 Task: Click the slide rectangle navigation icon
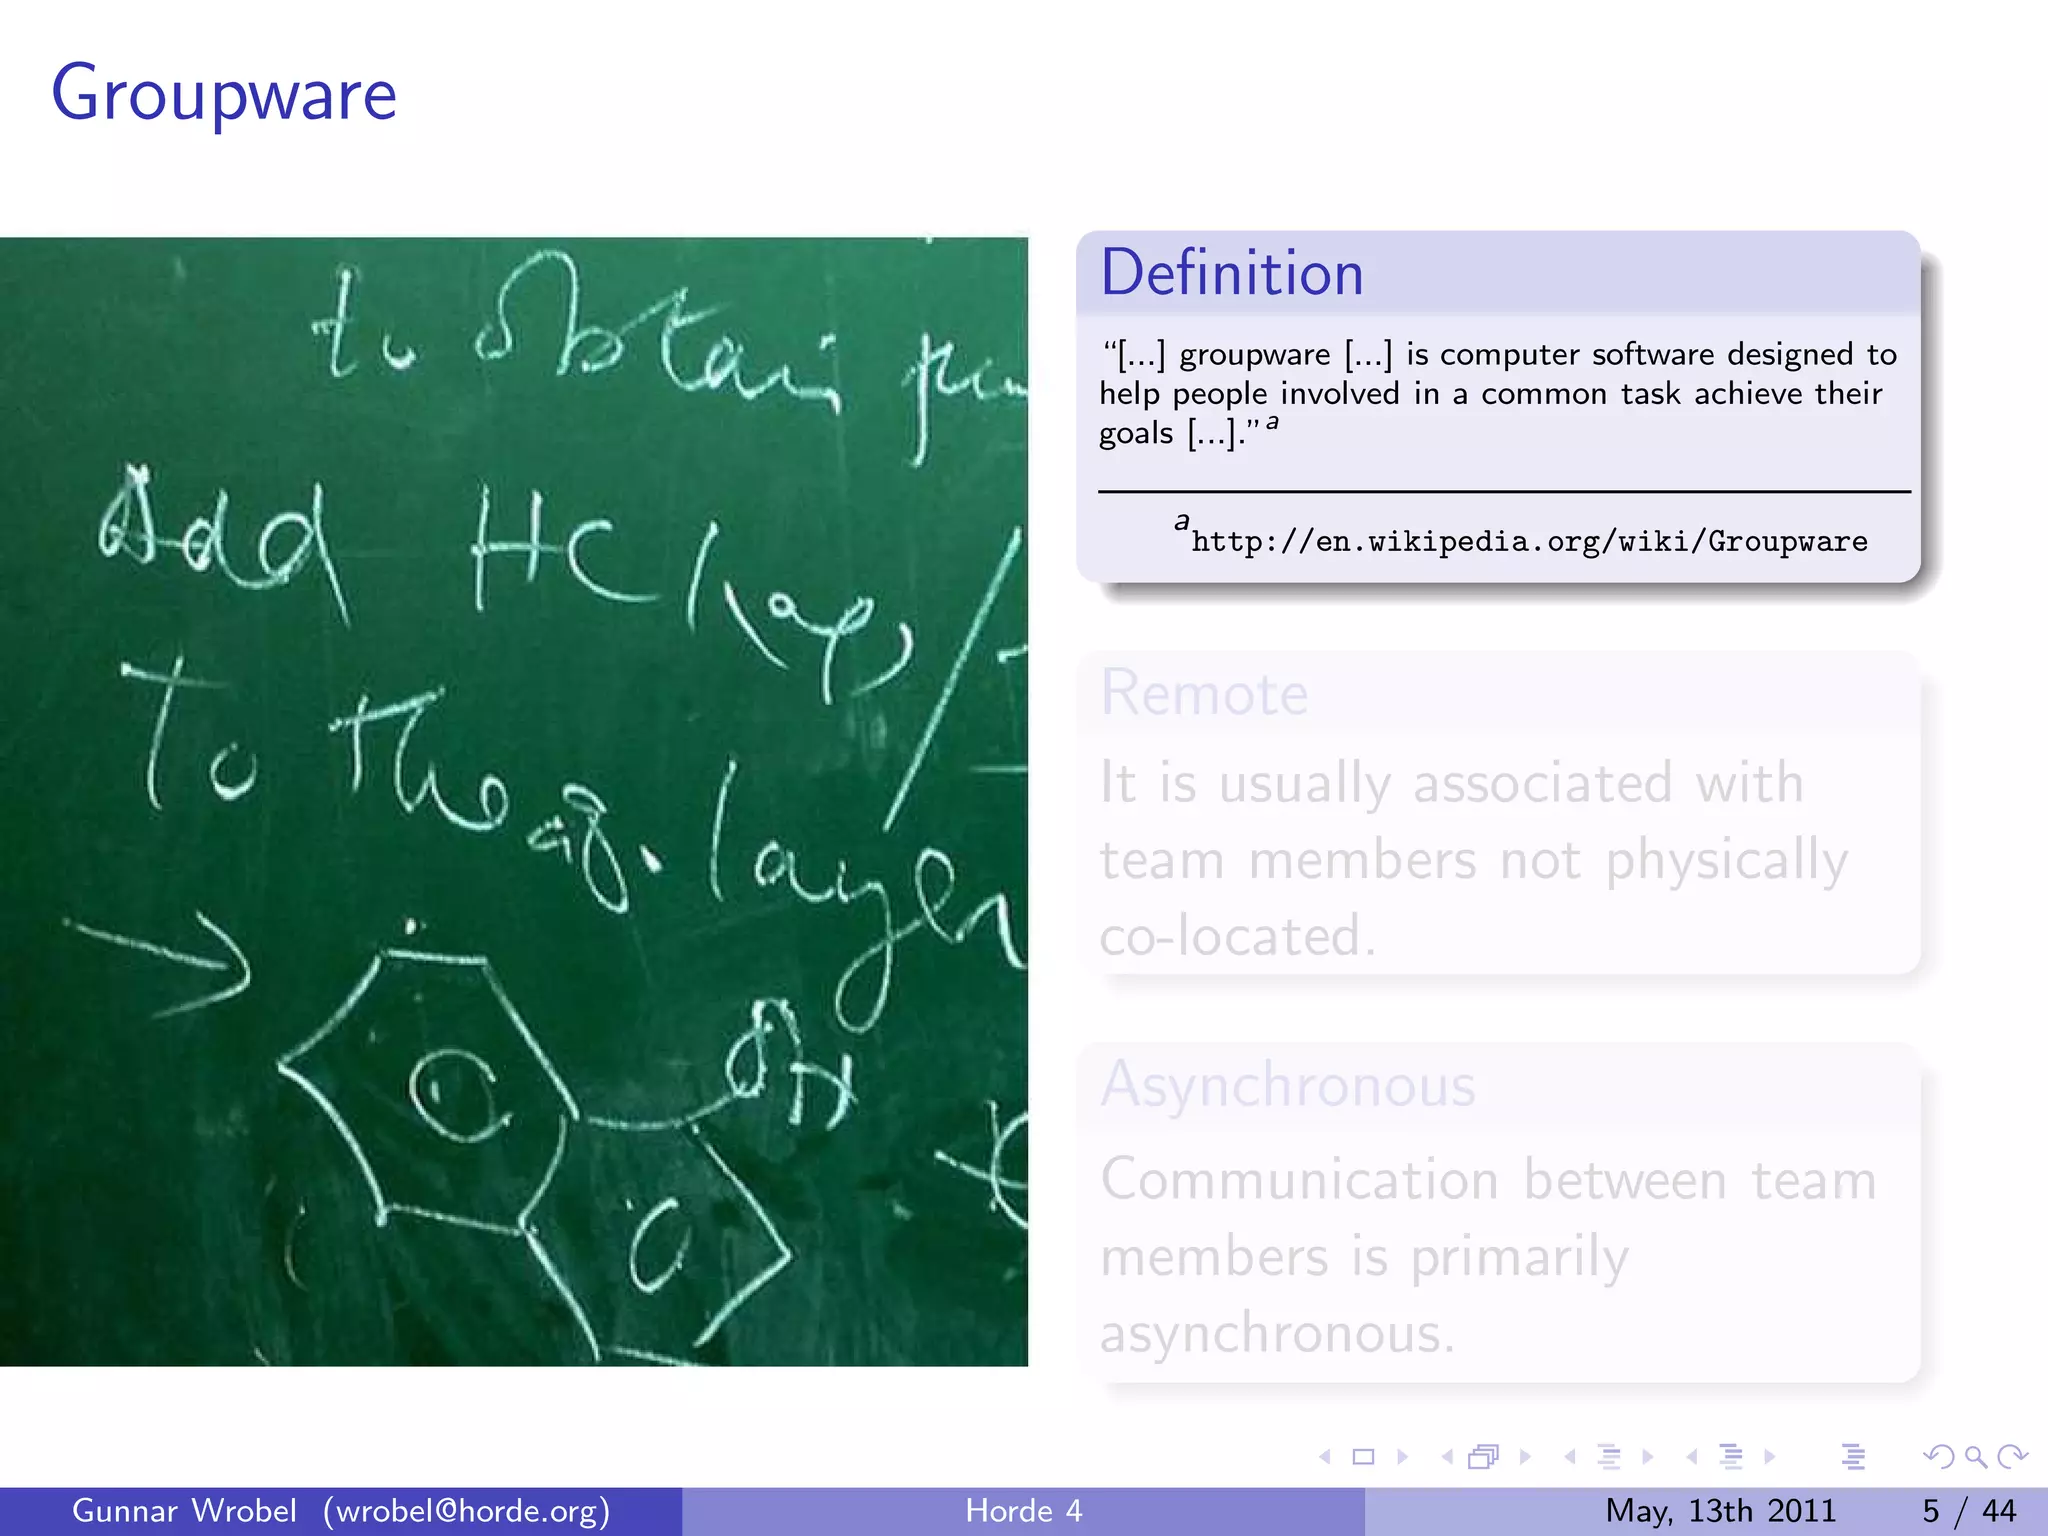tap(1363, 1457)
